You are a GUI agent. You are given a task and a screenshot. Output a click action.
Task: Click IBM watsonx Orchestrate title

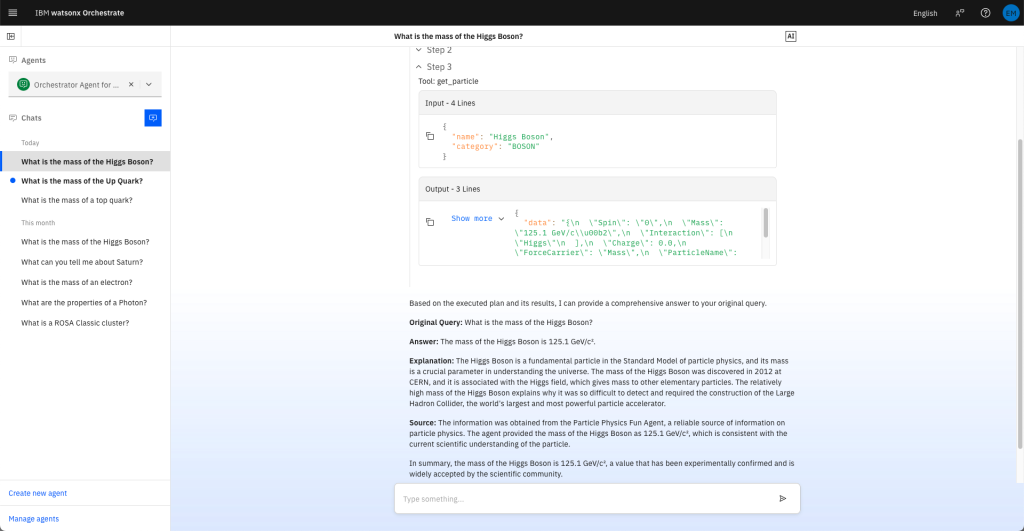coord(80,12)
